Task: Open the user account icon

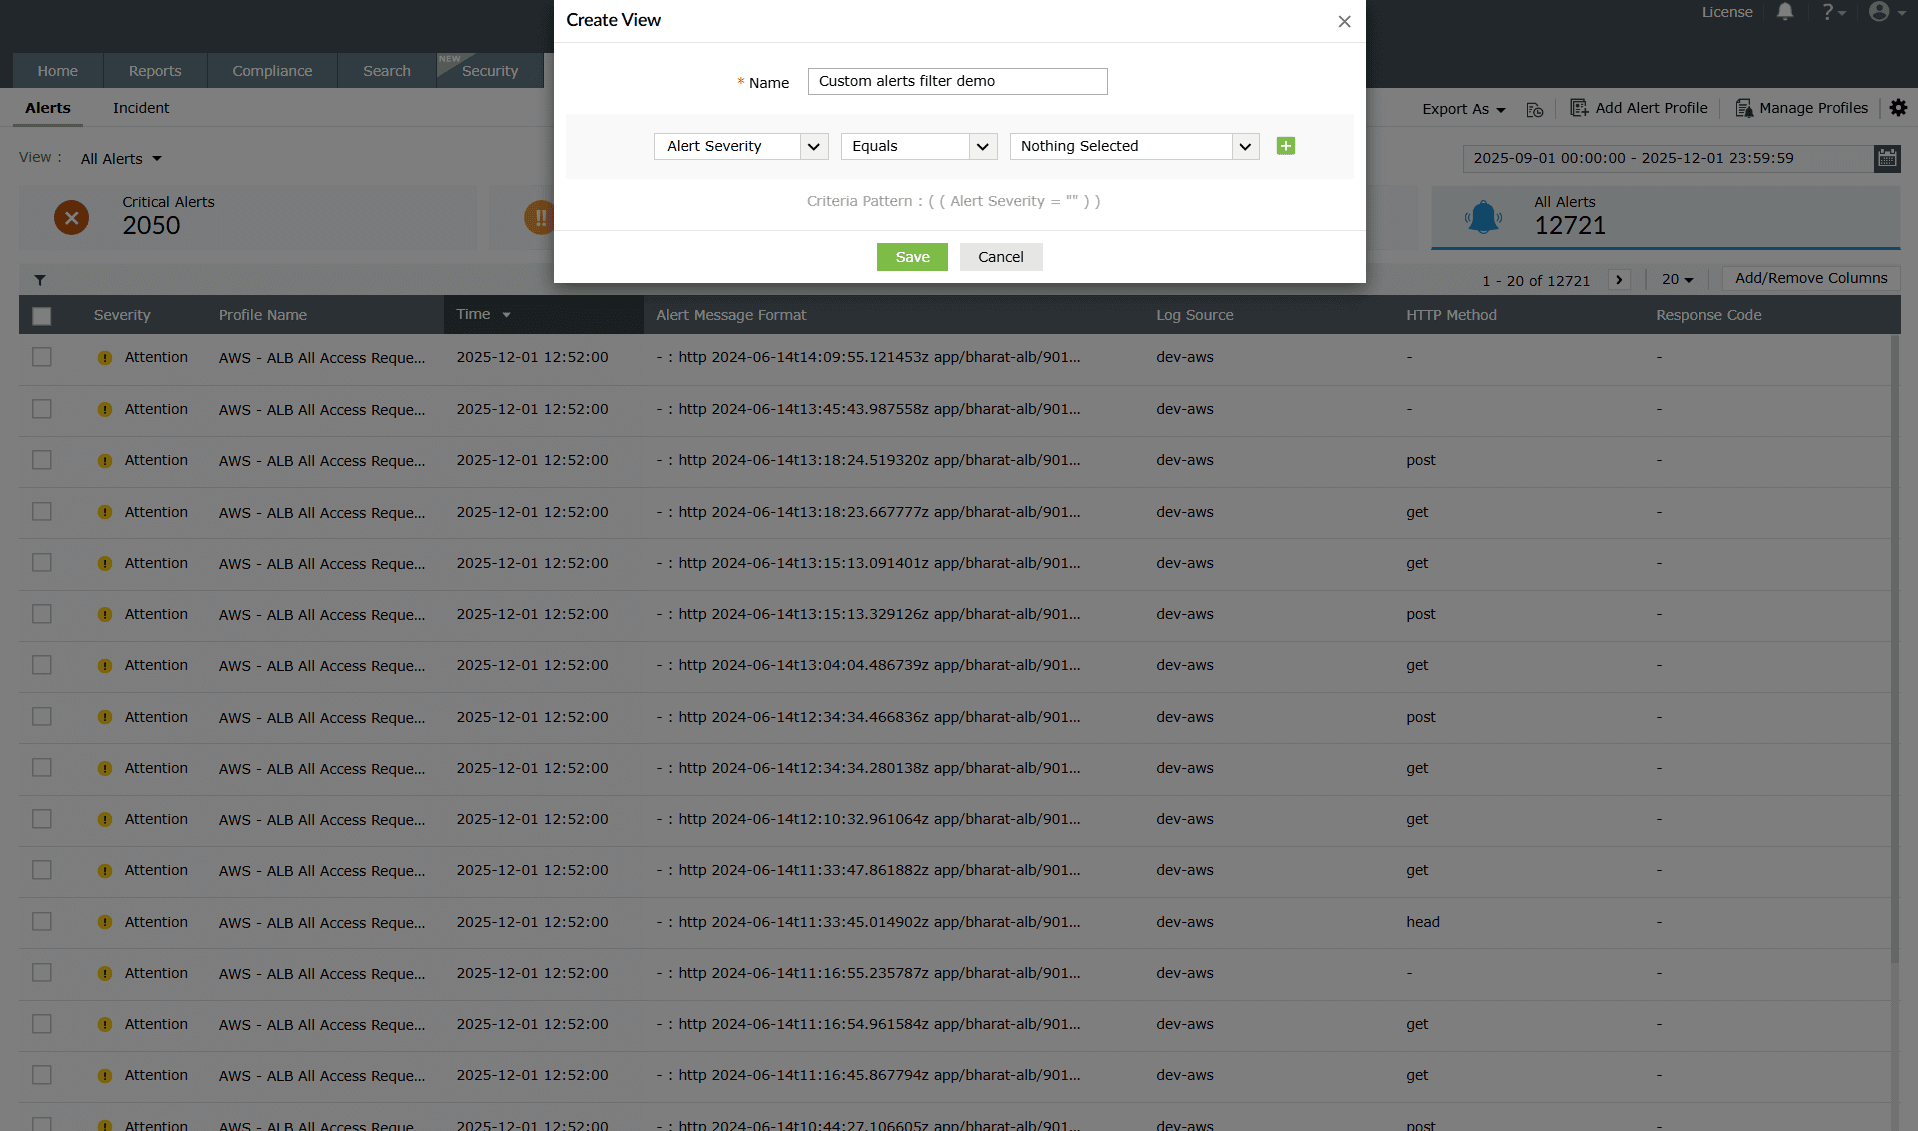Action: click(x=1879, y=12)
